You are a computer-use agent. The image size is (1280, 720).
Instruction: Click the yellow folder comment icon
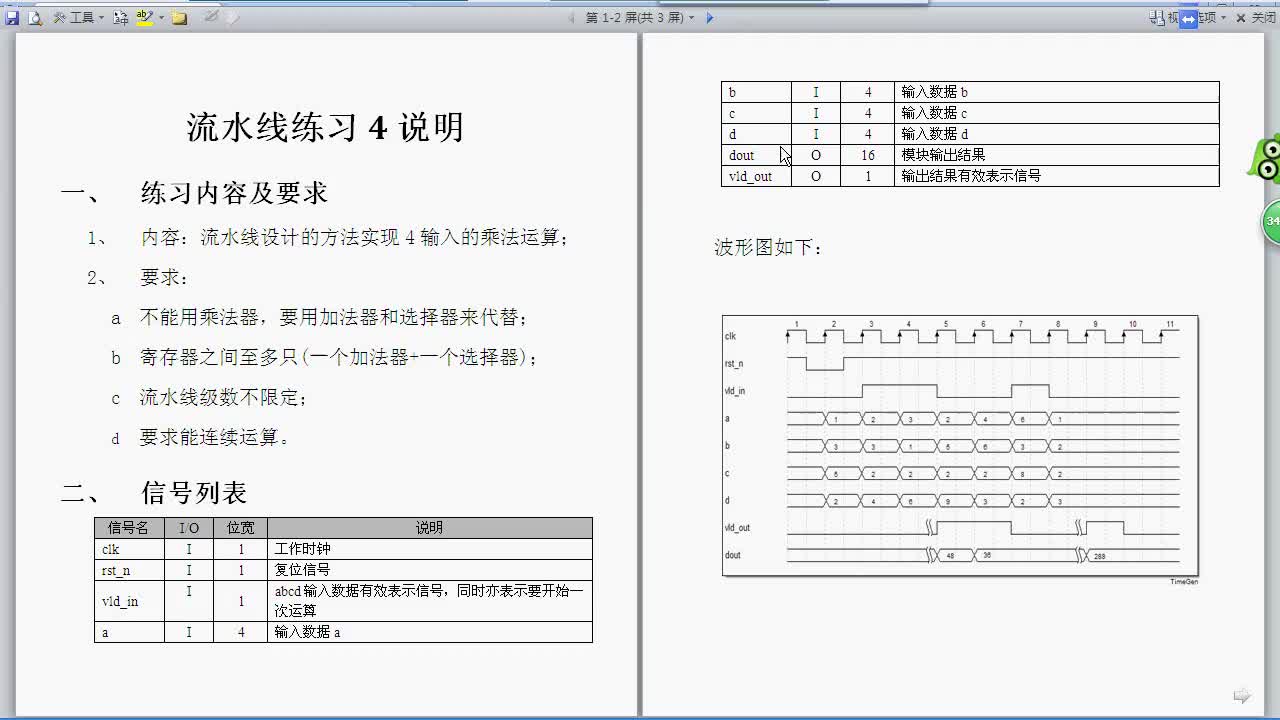point(180,18)
